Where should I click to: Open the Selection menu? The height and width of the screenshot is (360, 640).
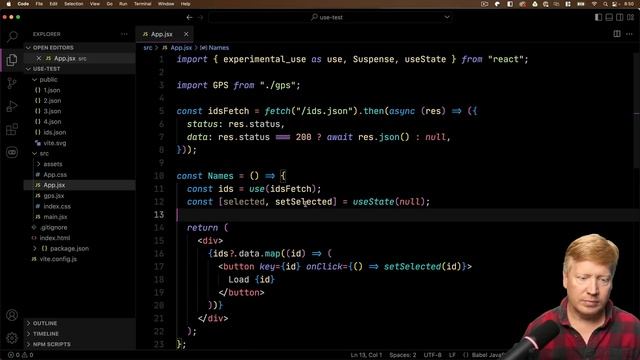pyautogui.click(x=74, y=4)
